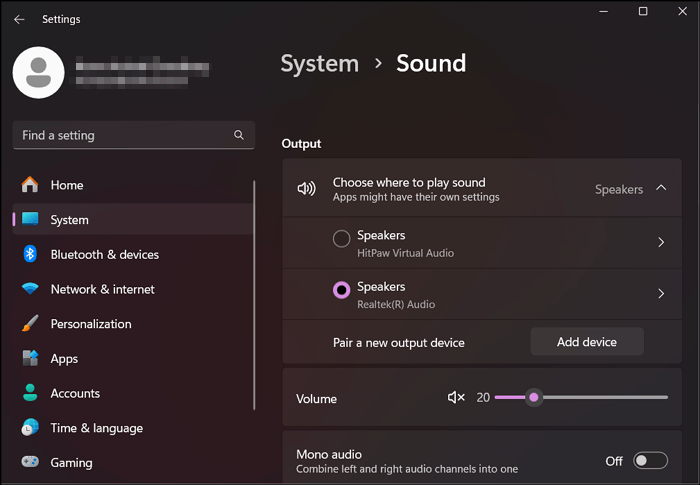Click the search magnifier icon
The width and height of the screenshot is (700, 485).
tap(238, 135)
